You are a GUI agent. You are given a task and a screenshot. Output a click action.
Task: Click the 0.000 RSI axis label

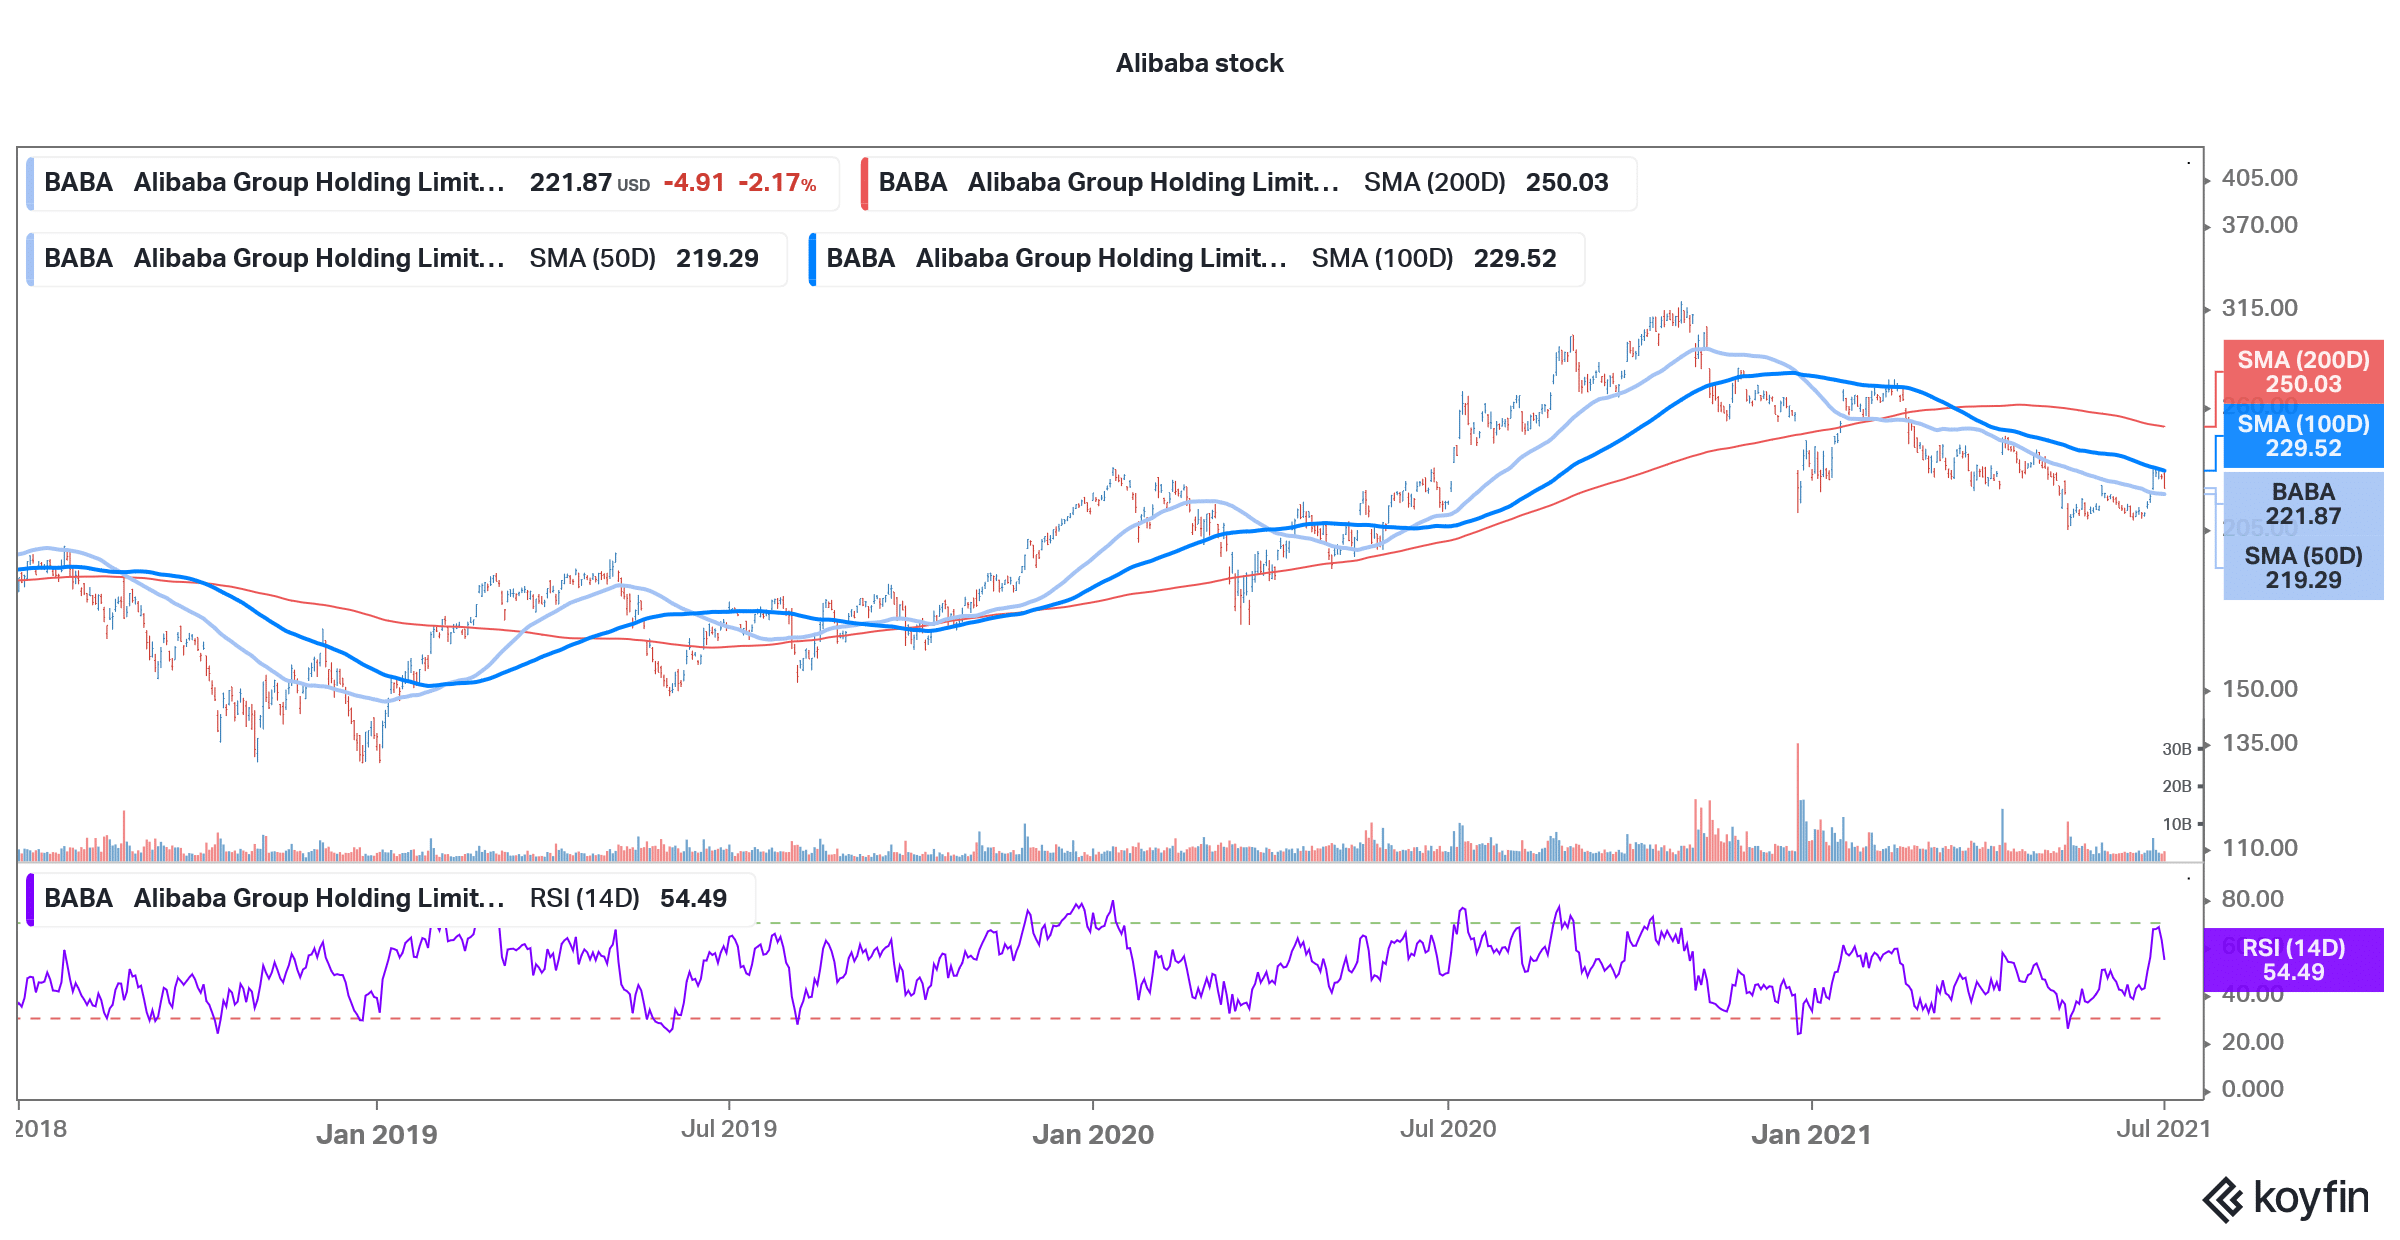(2252, 1089)
